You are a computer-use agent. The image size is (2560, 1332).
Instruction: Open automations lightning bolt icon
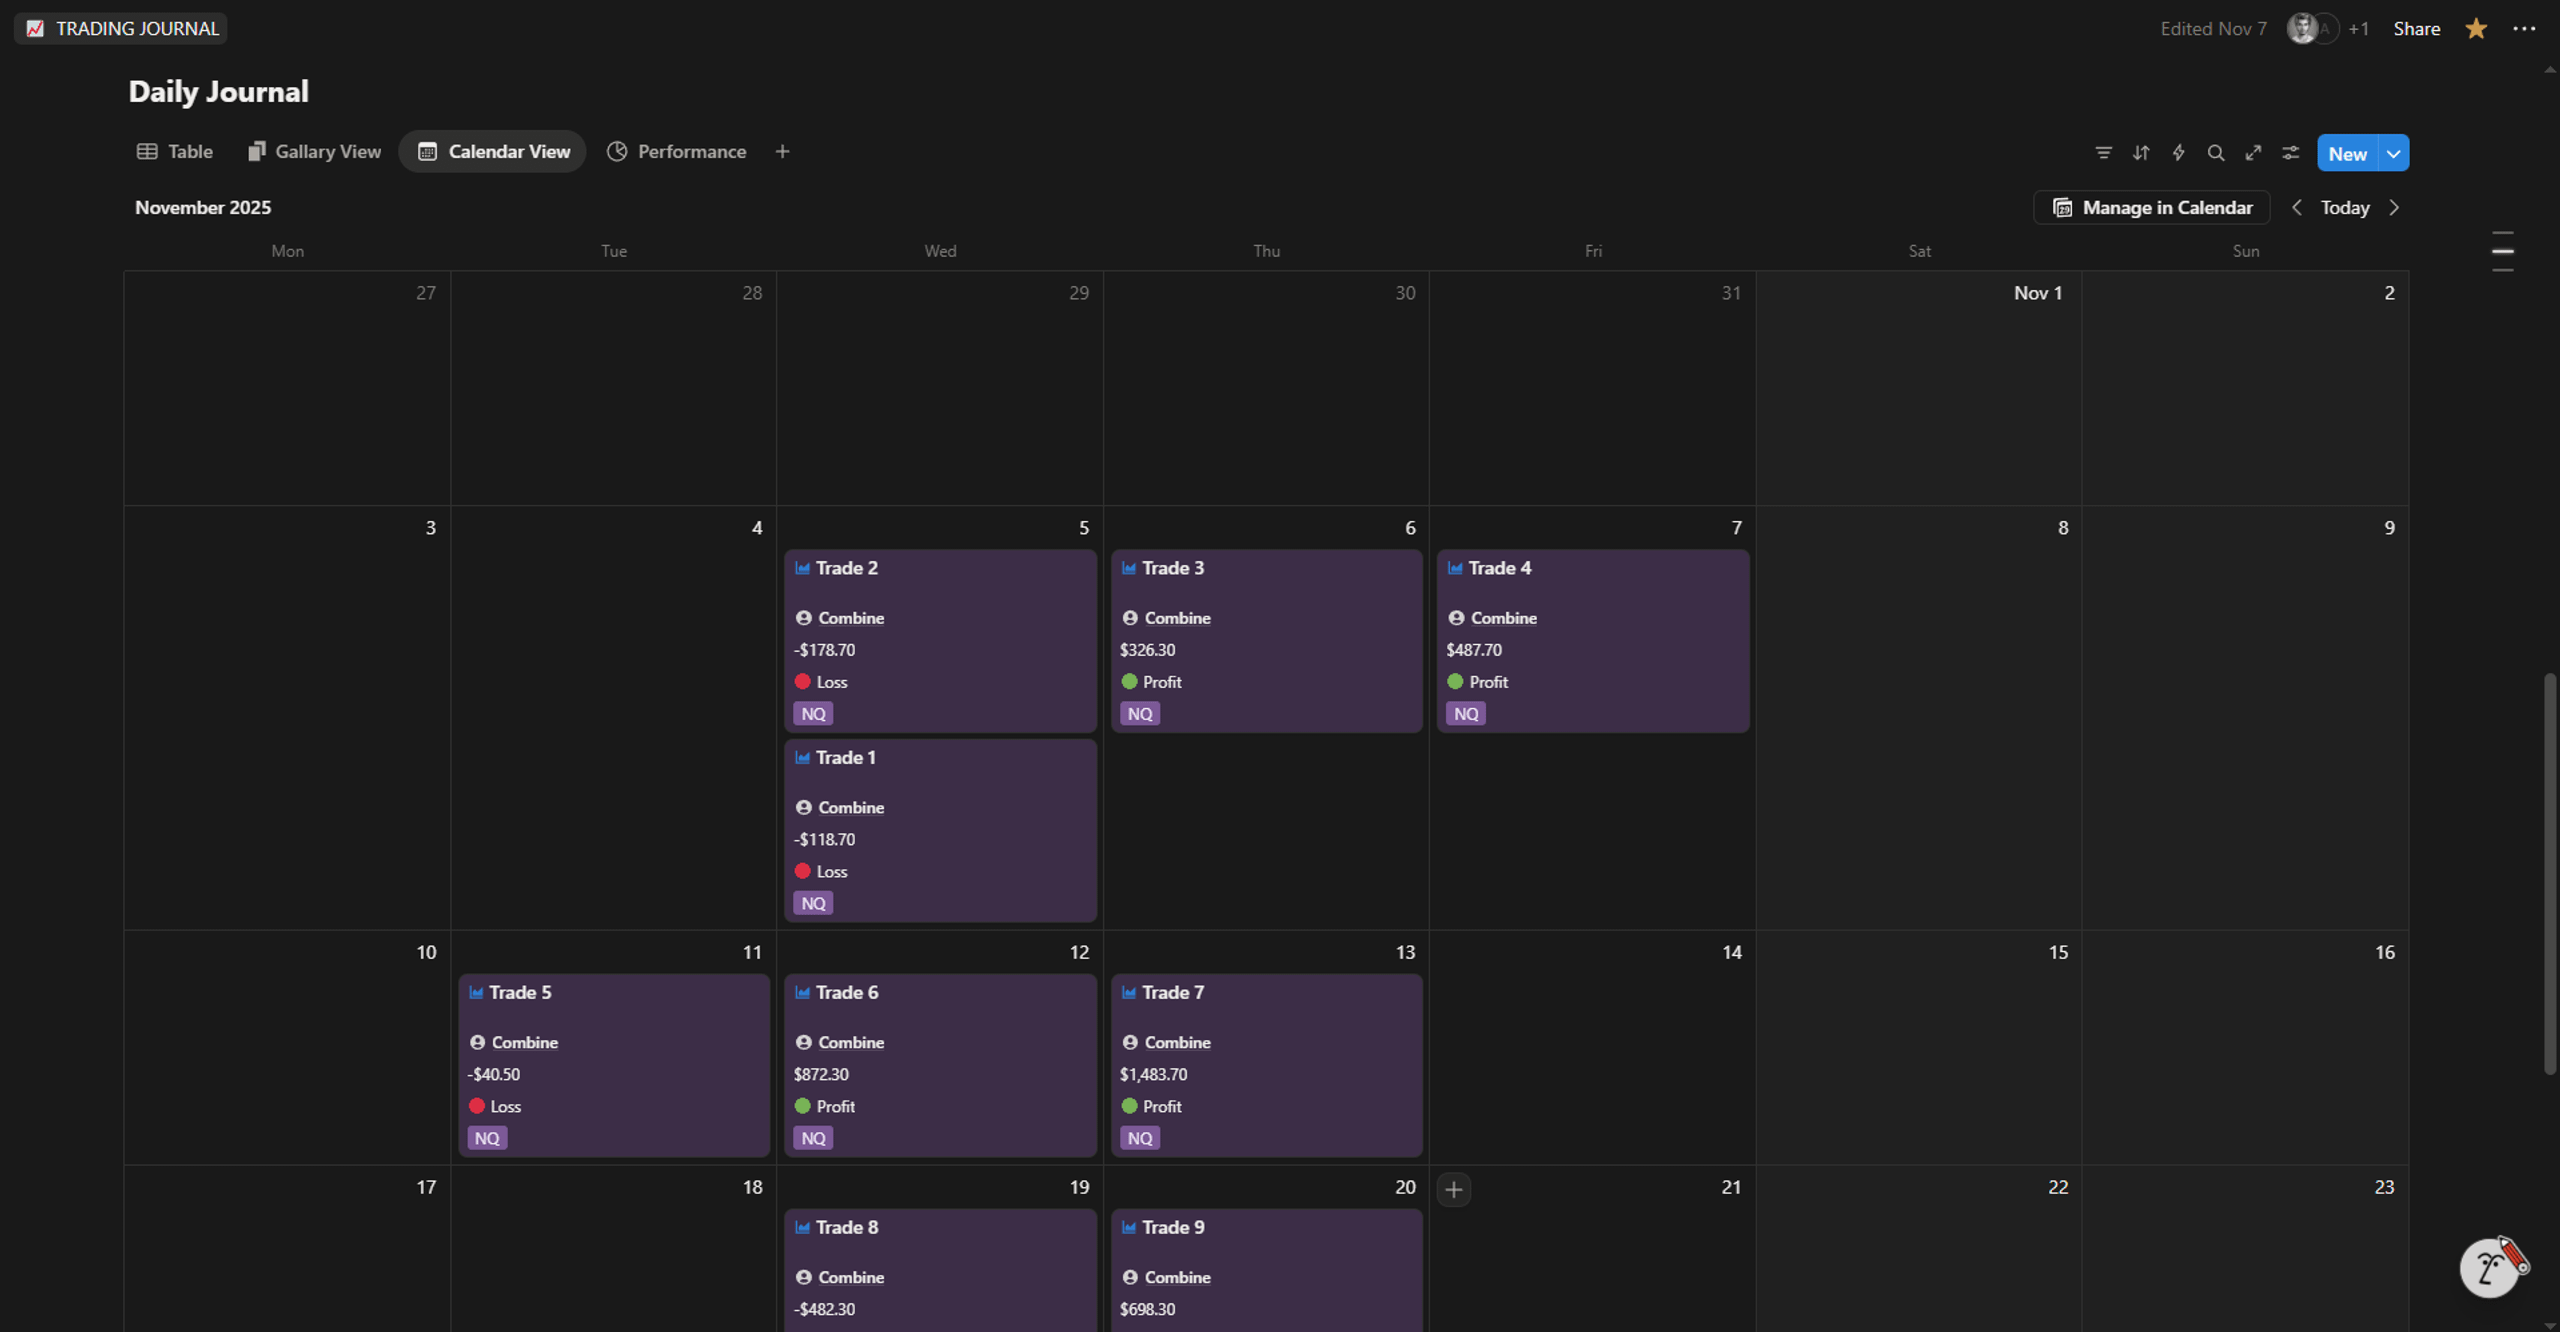(2178, 153)
